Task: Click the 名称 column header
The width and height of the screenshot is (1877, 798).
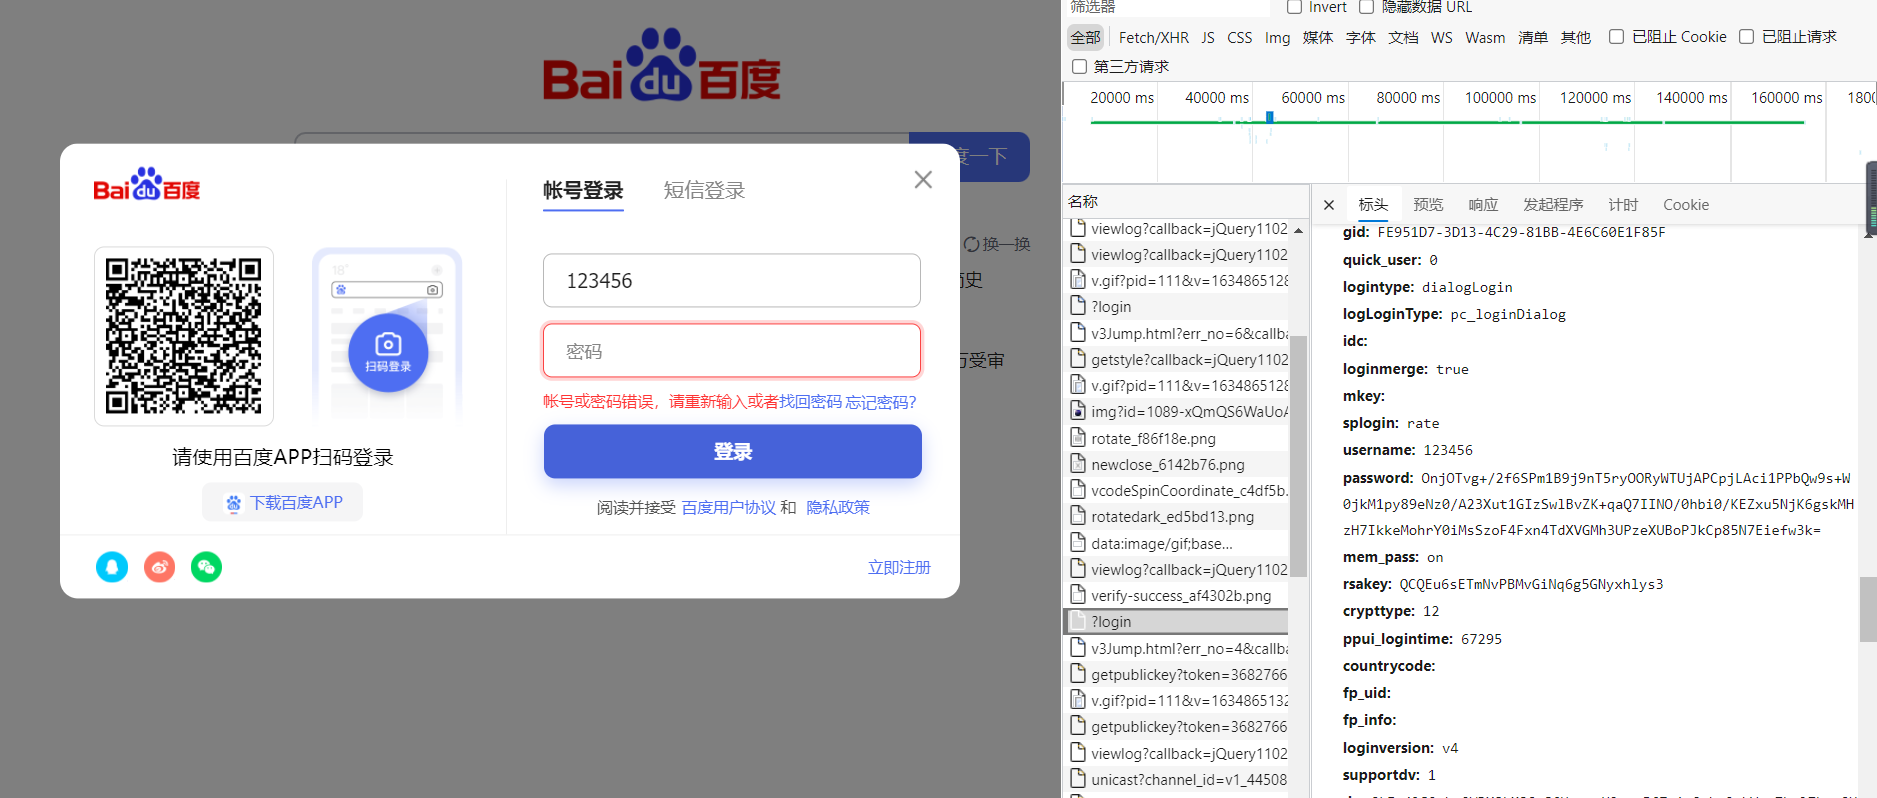Action: (1187, 201)
